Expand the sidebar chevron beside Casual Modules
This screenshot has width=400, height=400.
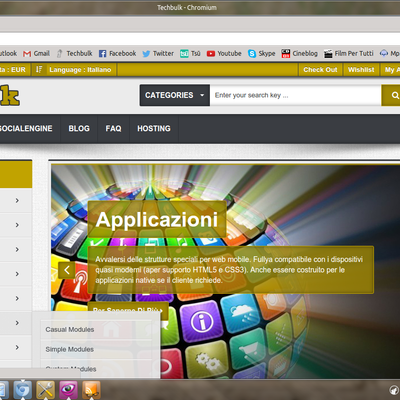[x=17, y=323]
